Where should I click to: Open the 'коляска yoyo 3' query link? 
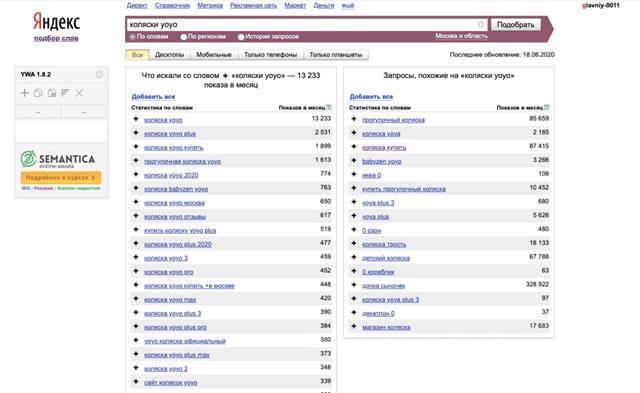click(x=166, y=258)
